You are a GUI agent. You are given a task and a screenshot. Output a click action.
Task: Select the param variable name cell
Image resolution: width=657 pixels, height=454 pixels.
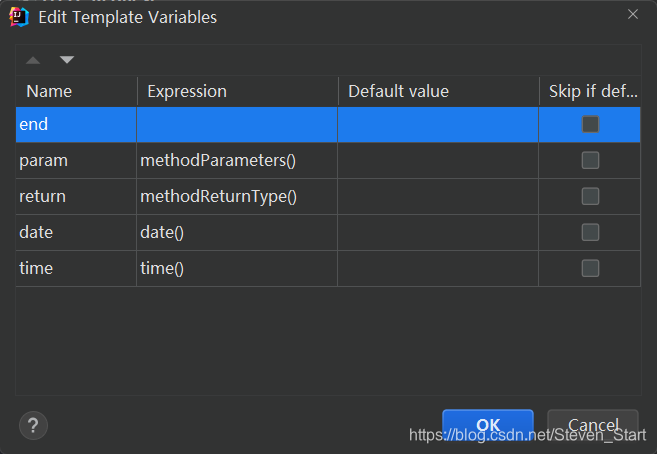tap(76, 160)
